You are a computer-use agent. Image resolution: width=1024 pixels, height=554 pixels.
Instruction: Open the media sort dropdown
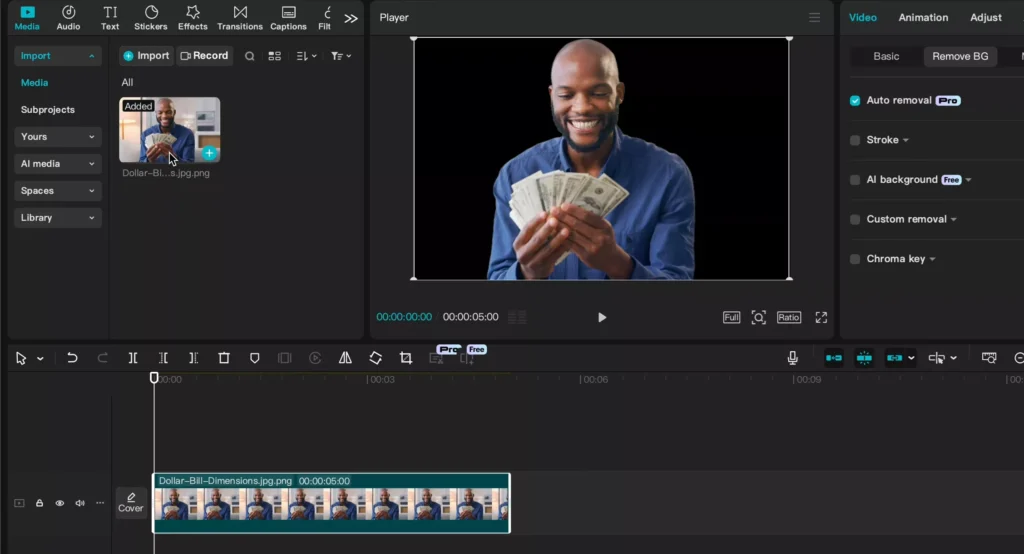point(306,56)
